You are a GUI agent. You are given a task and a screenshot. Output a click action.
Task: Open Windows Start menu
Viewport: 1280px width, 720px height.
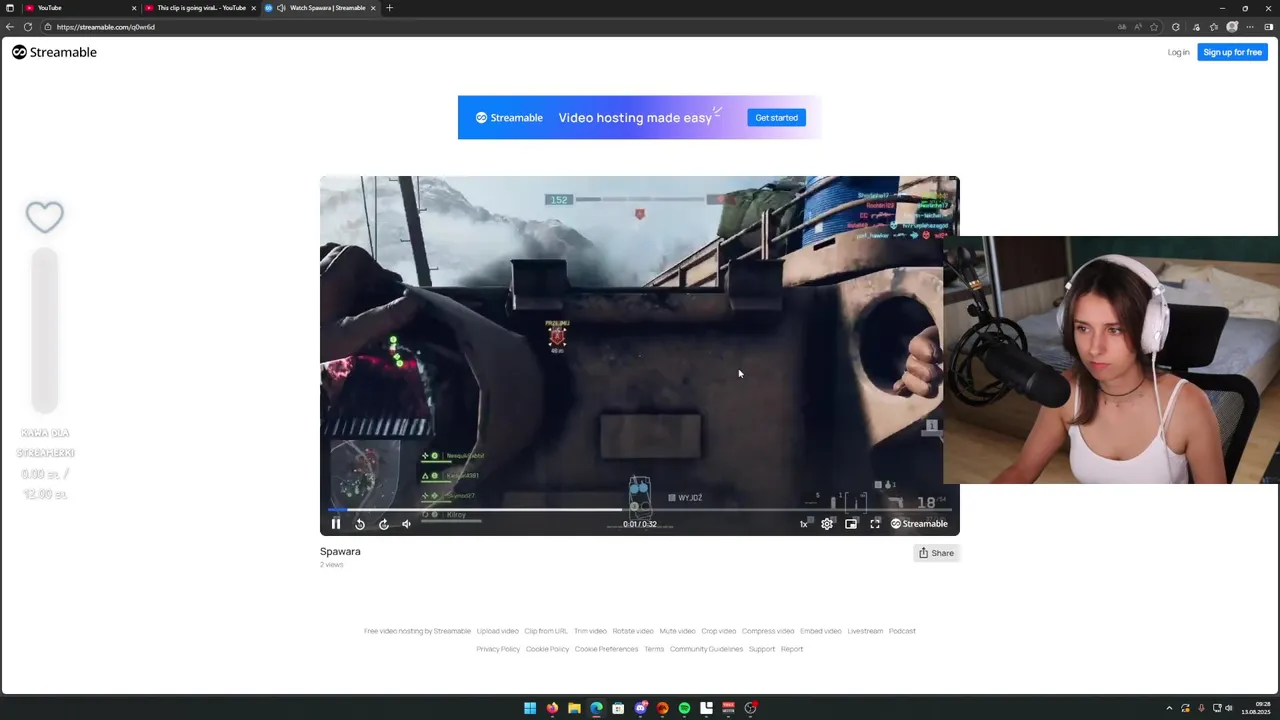(530, 708)
